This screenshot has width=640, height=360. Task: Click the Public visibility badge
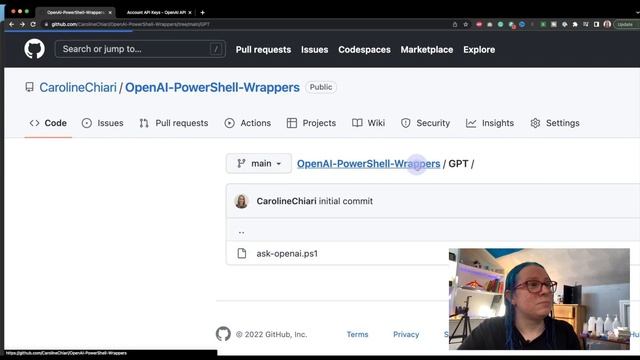click(321, 87)
